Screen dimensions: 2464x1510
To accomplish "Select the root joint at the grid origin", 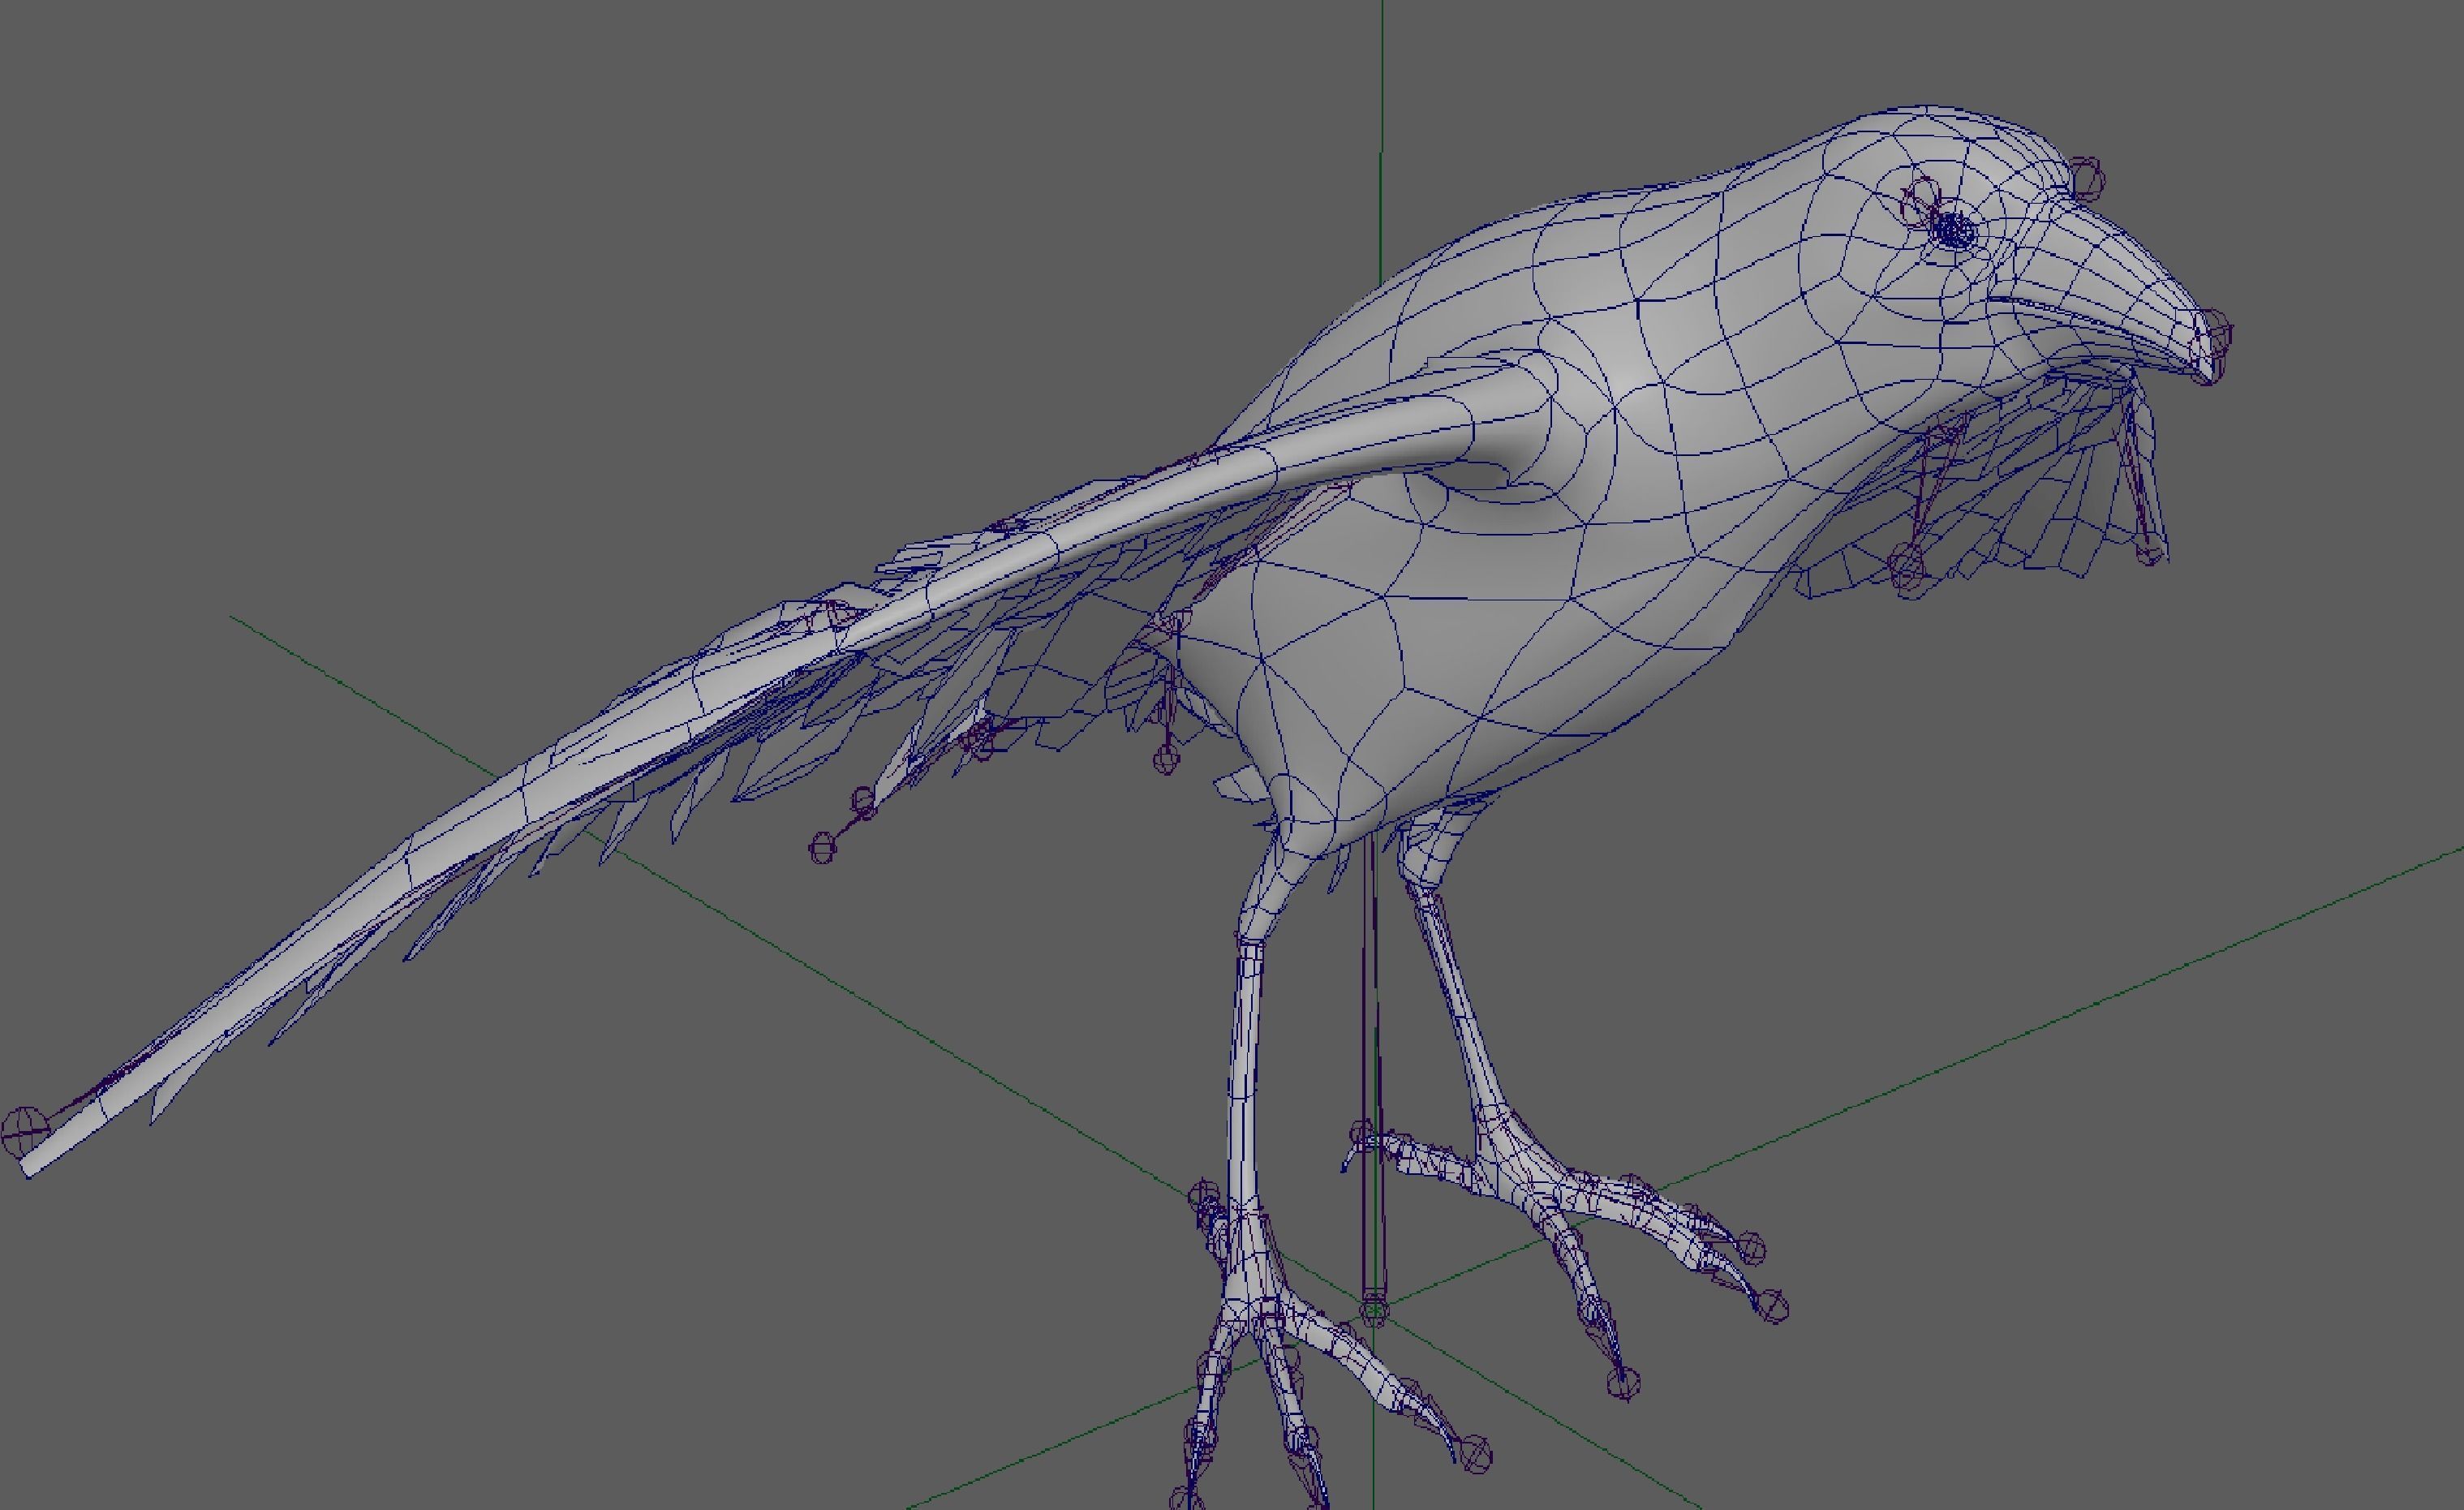I will [1374, 1311].
